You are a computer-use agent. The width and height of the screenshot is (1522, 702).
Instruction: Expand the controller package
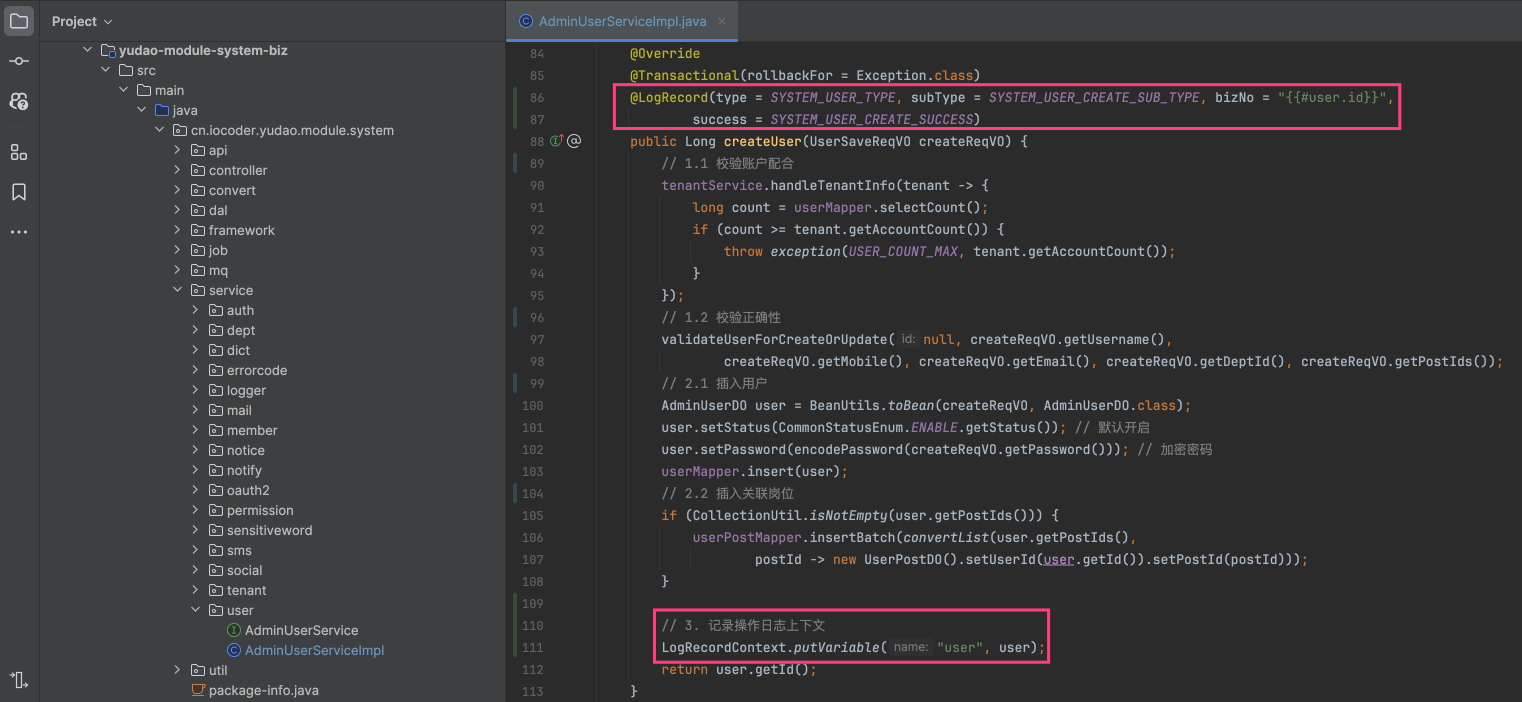(178, 170)
